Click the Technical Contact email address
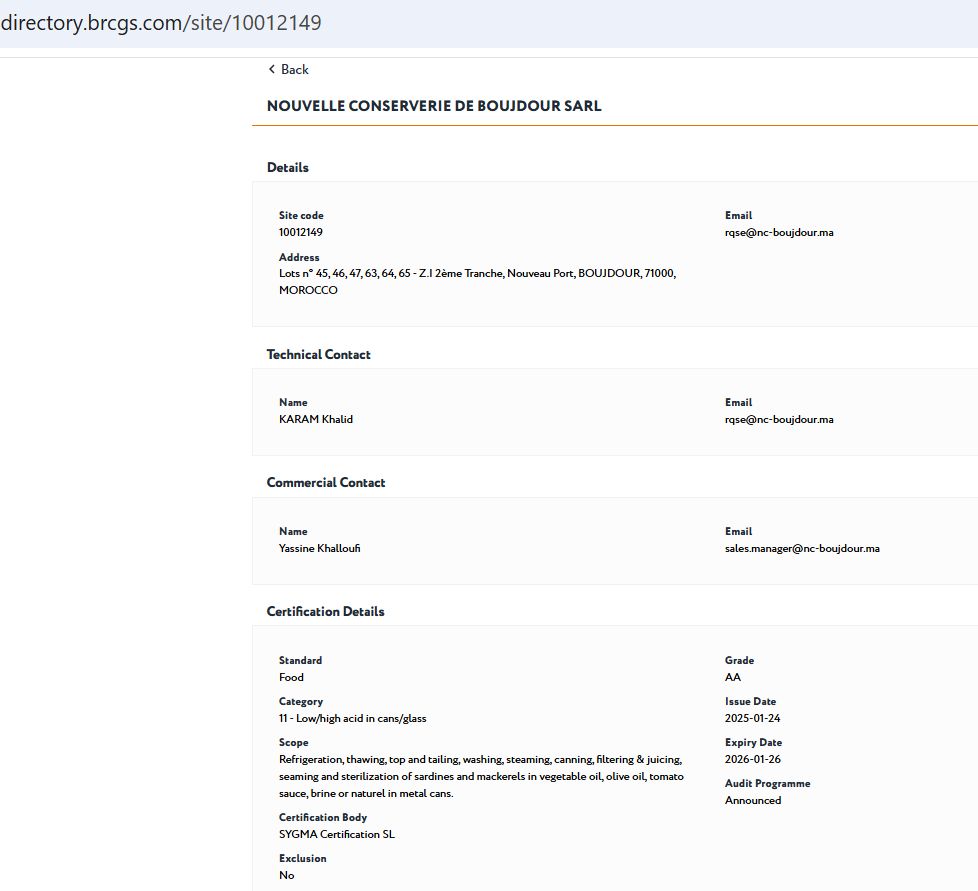Image resolution: width=978 pixels, height=891 pixels. (x=779, y=419)
